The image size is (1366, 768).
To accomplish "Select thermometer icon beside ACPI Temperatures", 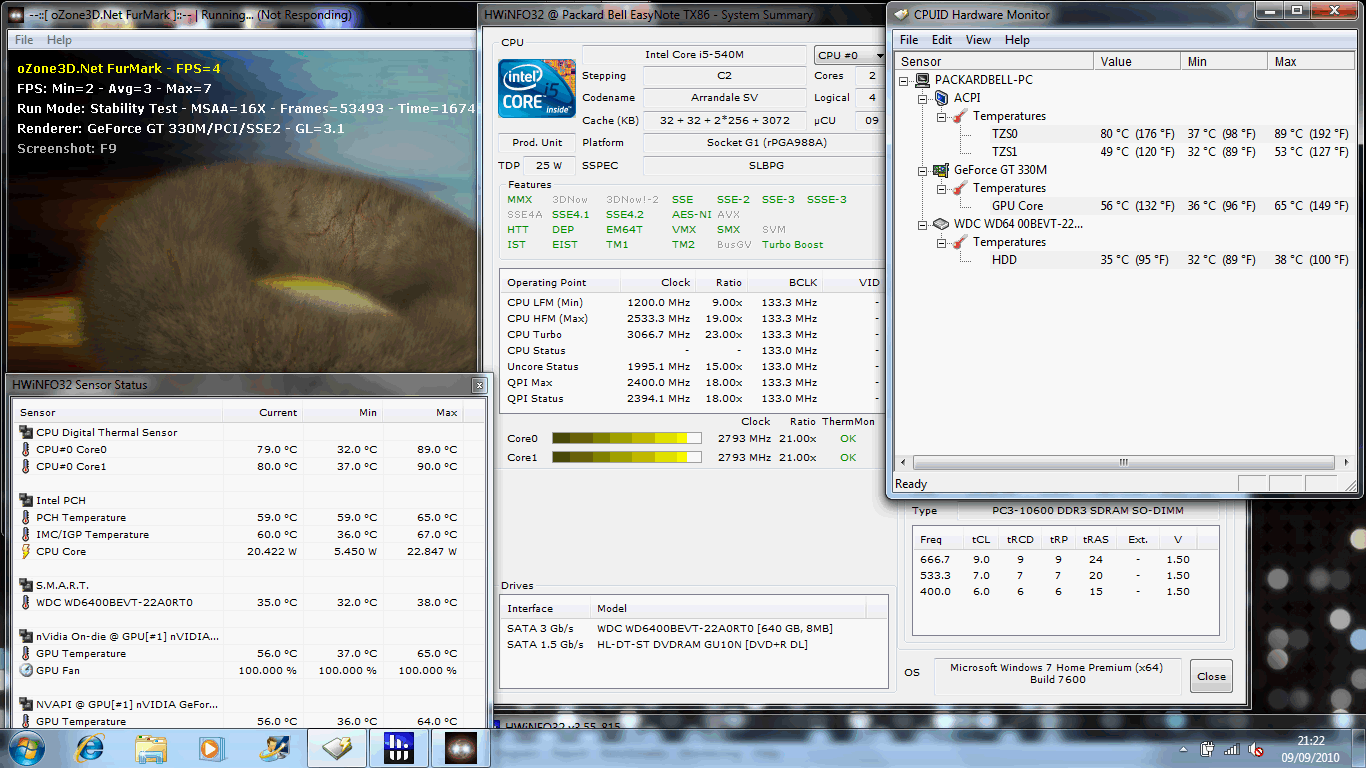I will (960, 116).
